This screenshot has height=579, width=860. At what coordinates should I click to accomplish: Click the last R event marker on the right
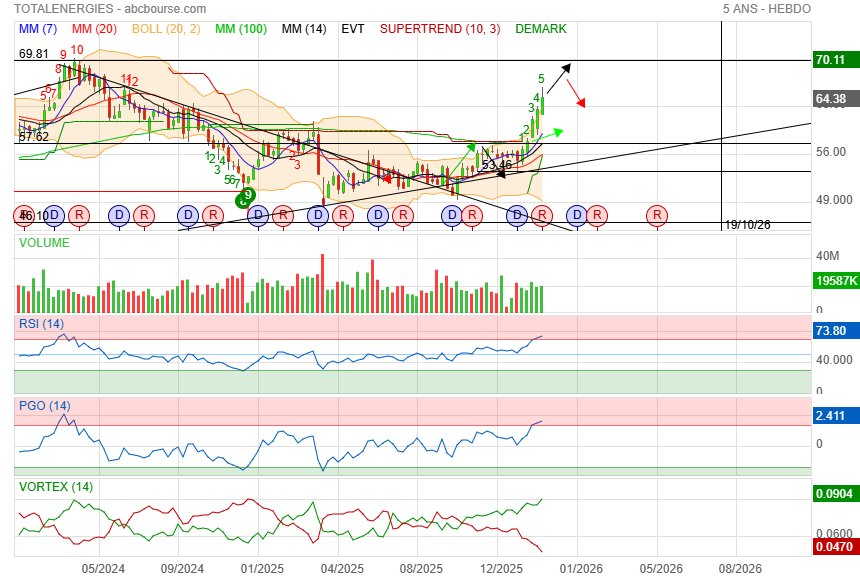pyautogui.click(x=657, y=215)
